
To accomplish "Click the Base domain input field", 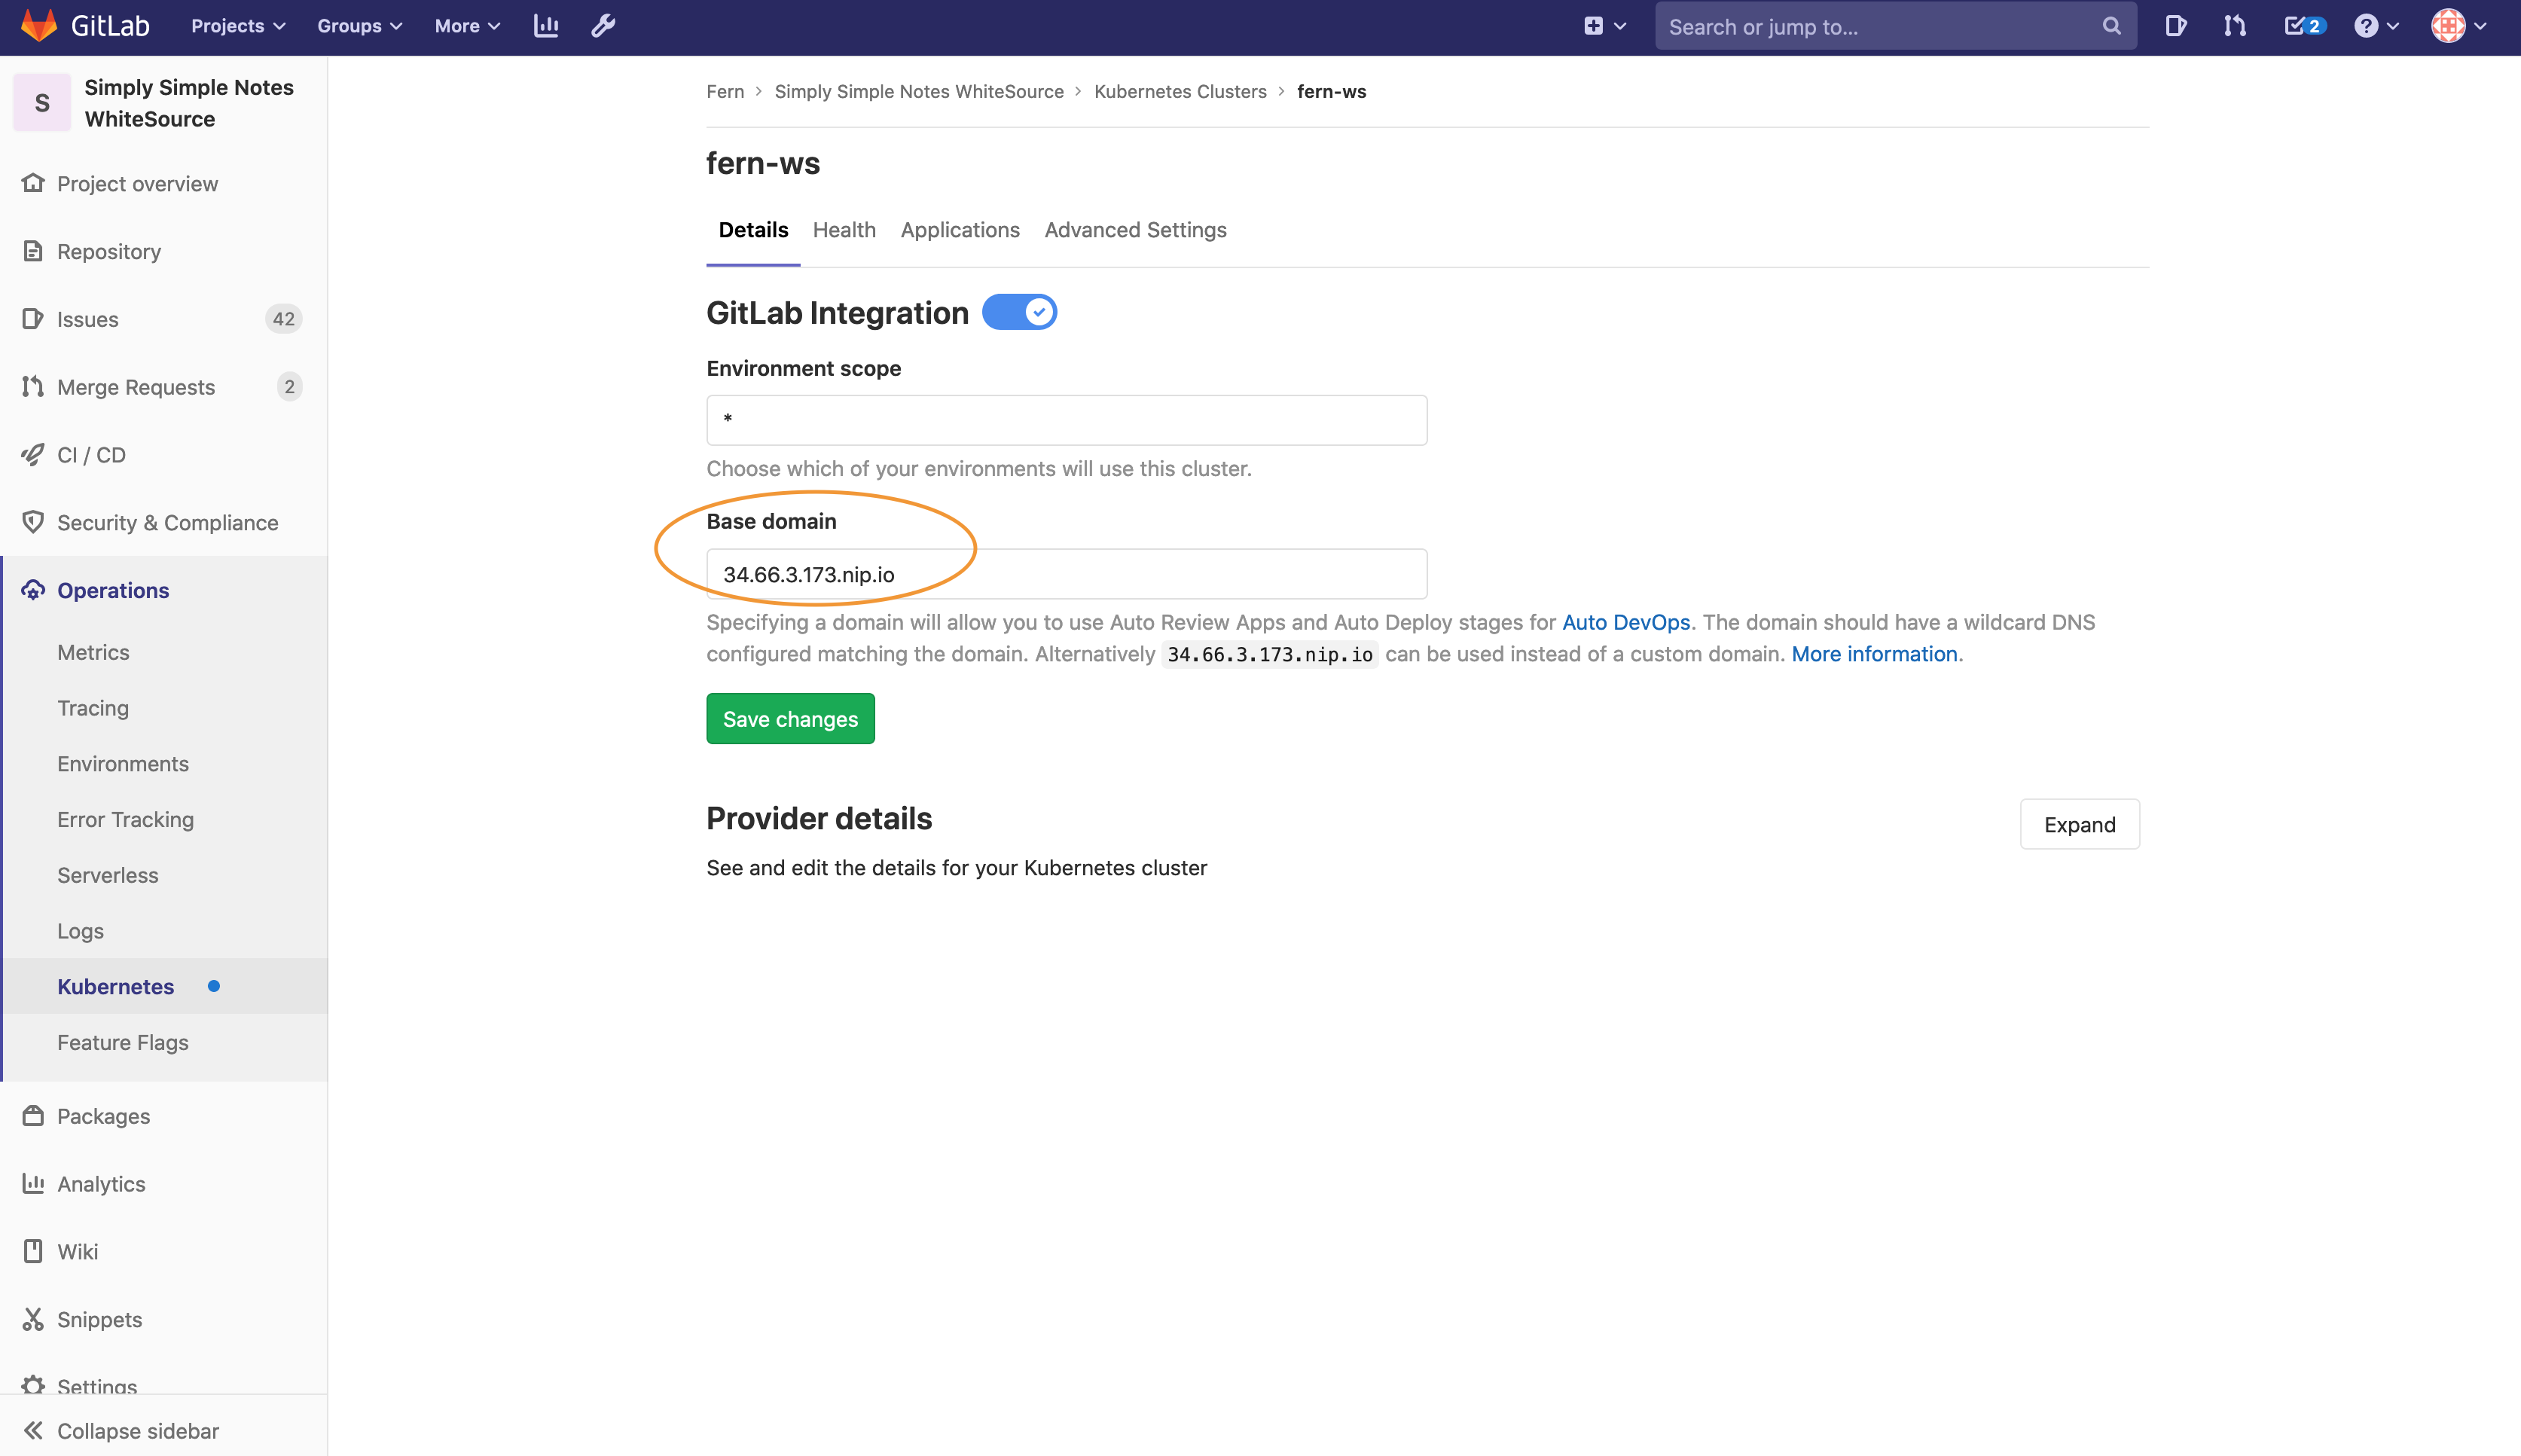I will (1066, 574).
